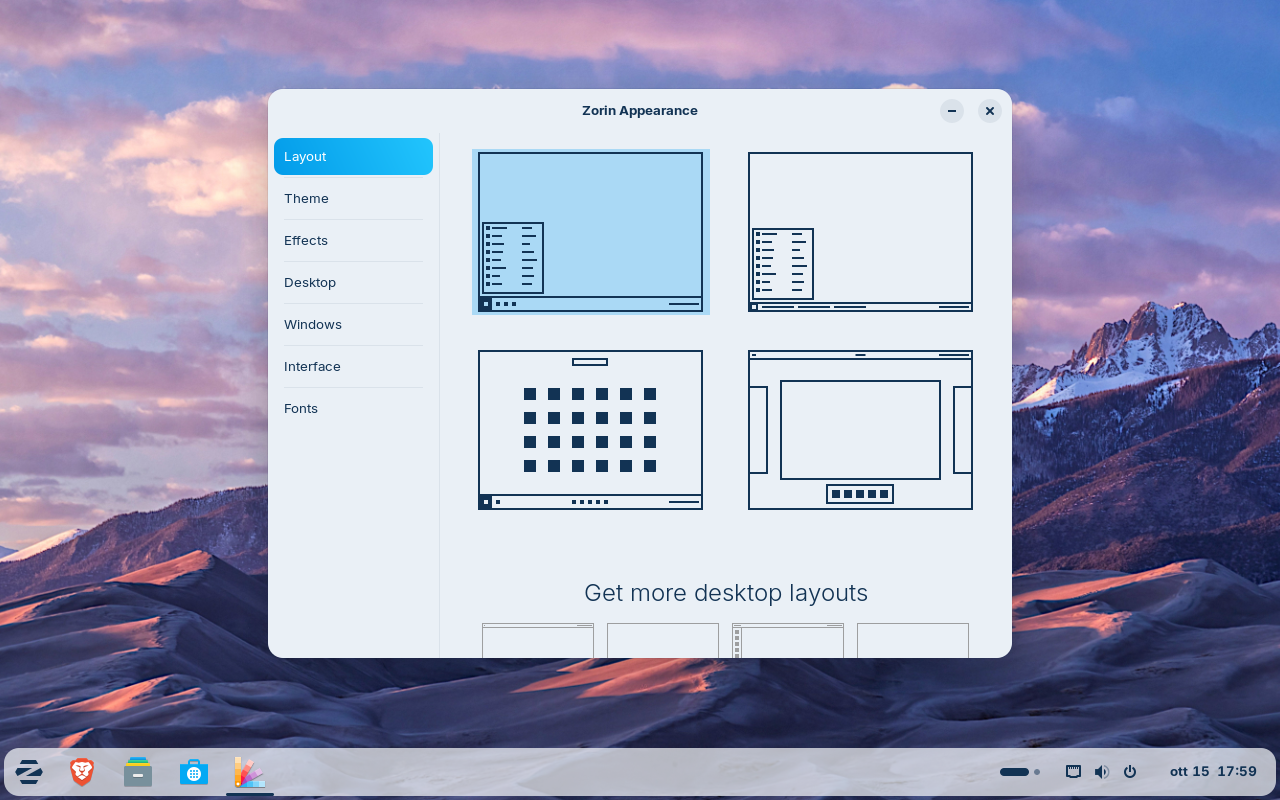Click the Zorin Appearance taskbar icon
Image resolution: width=1280 pixels, height=800 pixels.
[x=250, y=772]
